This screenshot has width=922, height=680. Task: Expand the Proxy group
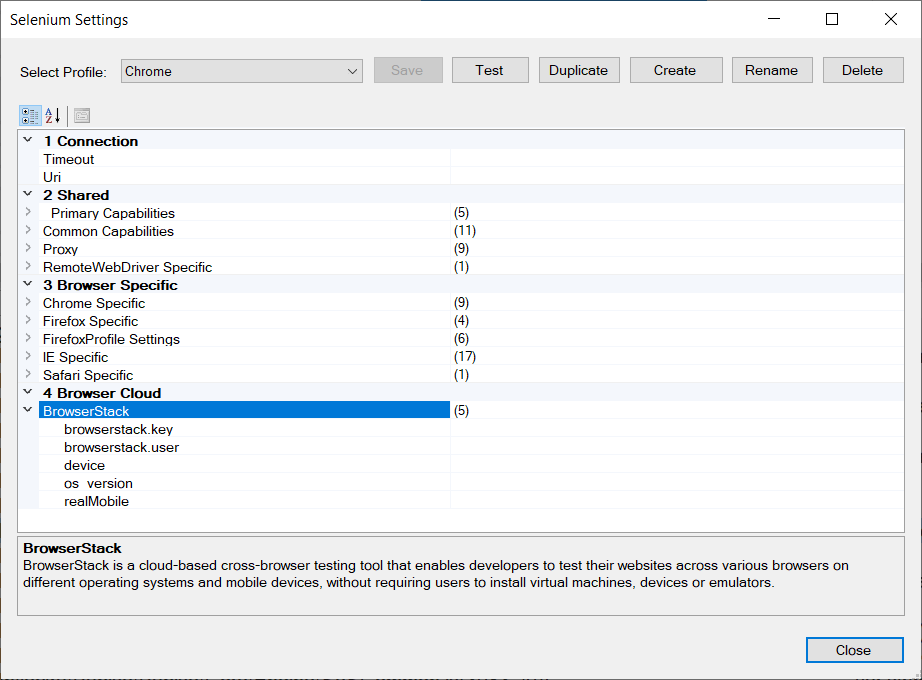tap(28, 248)
